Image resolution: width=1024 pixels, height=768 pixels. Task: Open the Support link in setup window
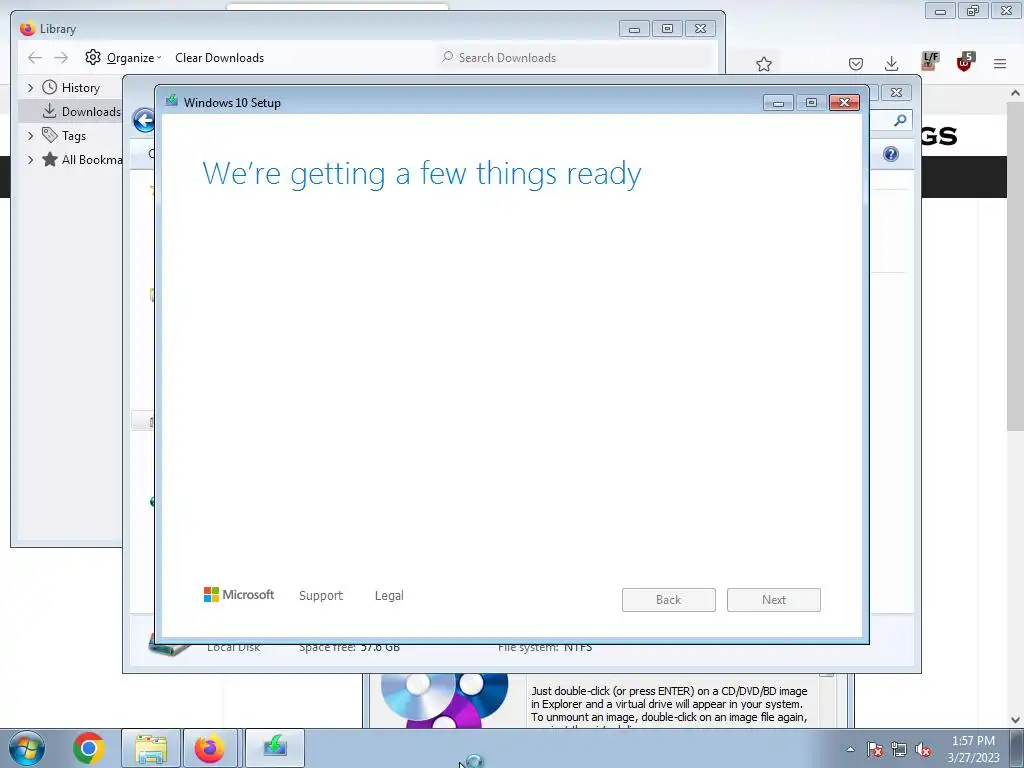click(x=321, y=595)
